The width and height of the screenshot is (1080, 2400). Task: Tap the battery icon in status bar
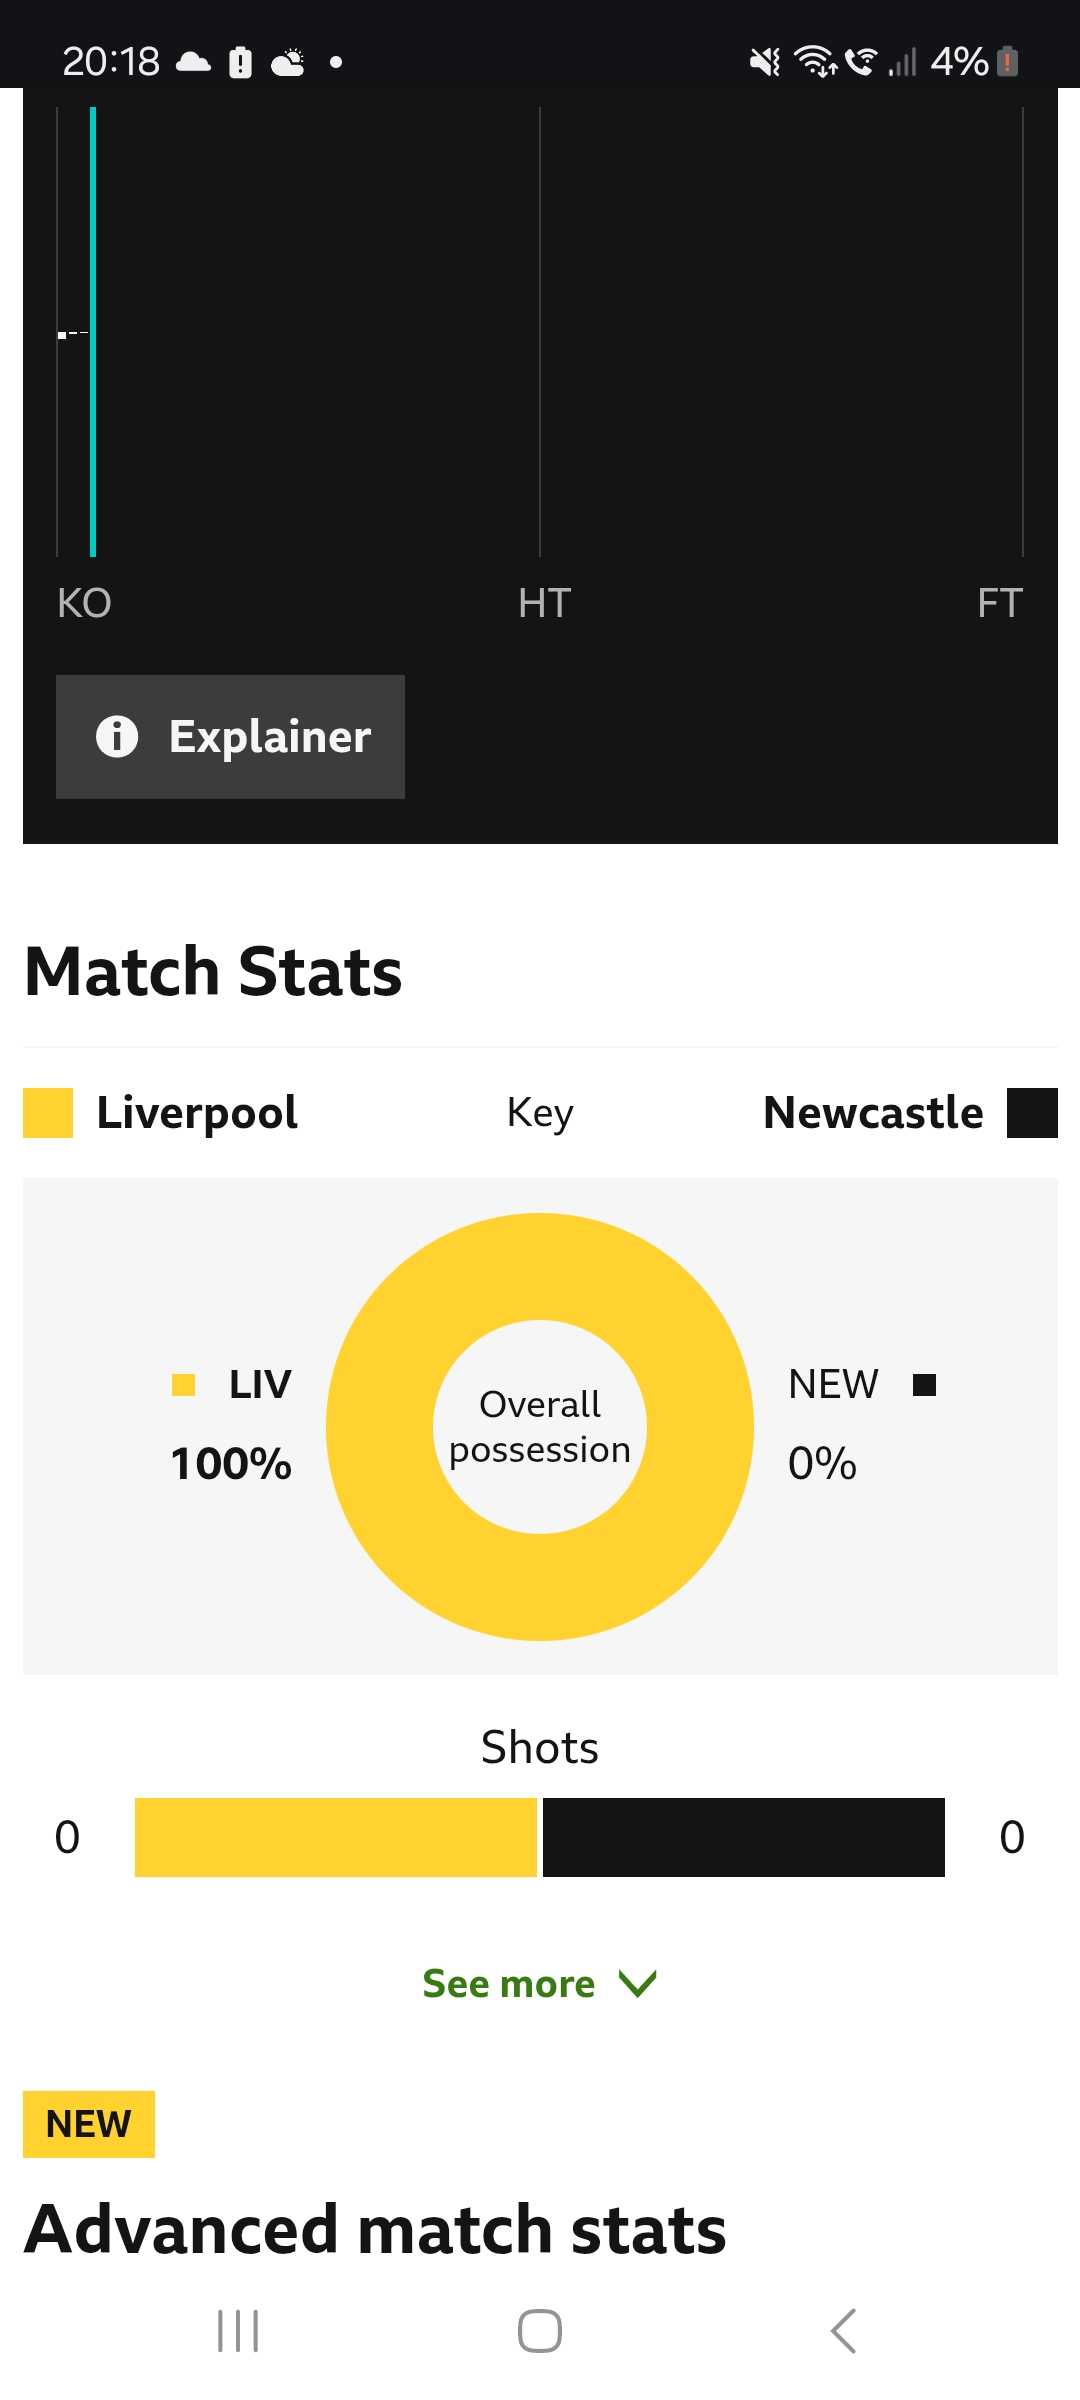tap(1008, 62)
